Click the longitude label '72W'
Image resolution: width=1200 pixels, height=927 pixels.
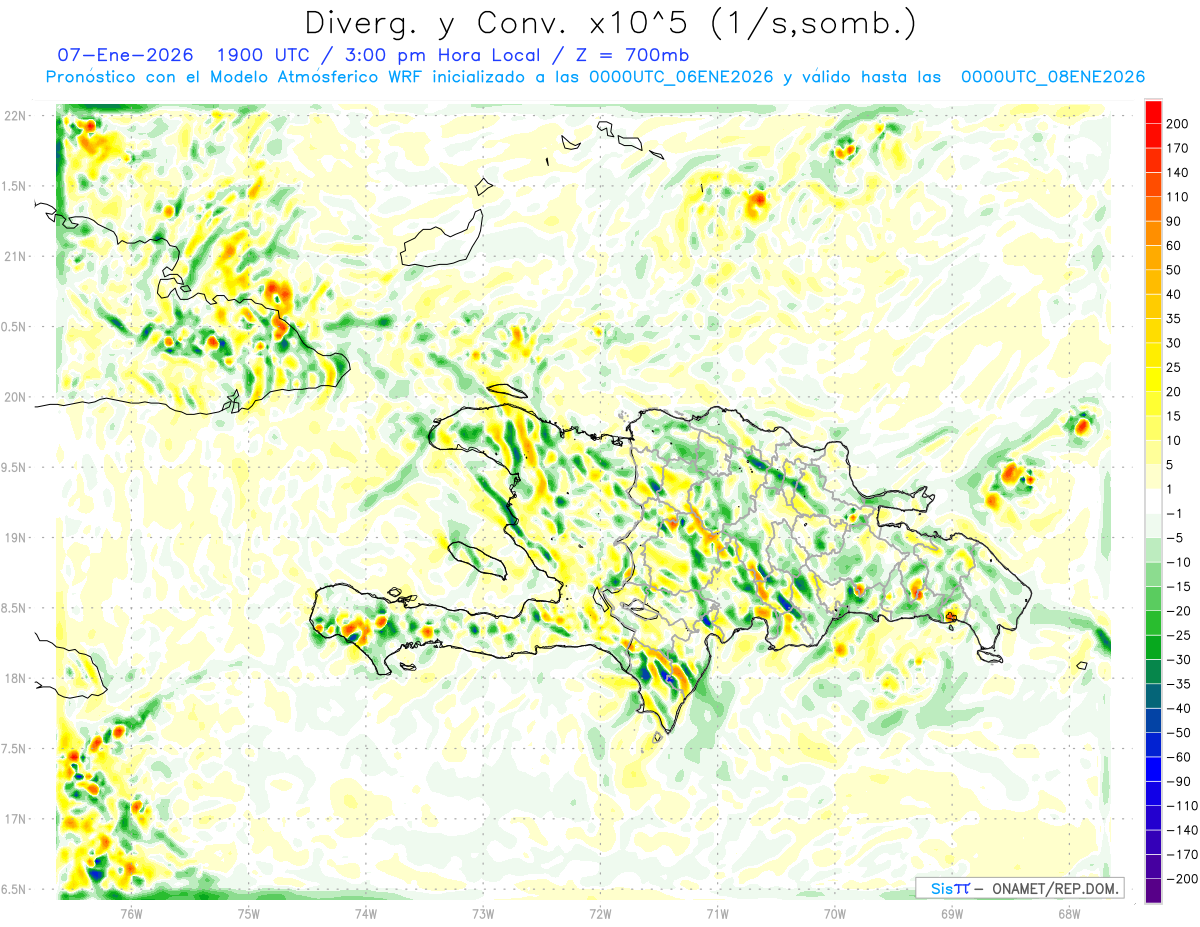click(600, 913)
